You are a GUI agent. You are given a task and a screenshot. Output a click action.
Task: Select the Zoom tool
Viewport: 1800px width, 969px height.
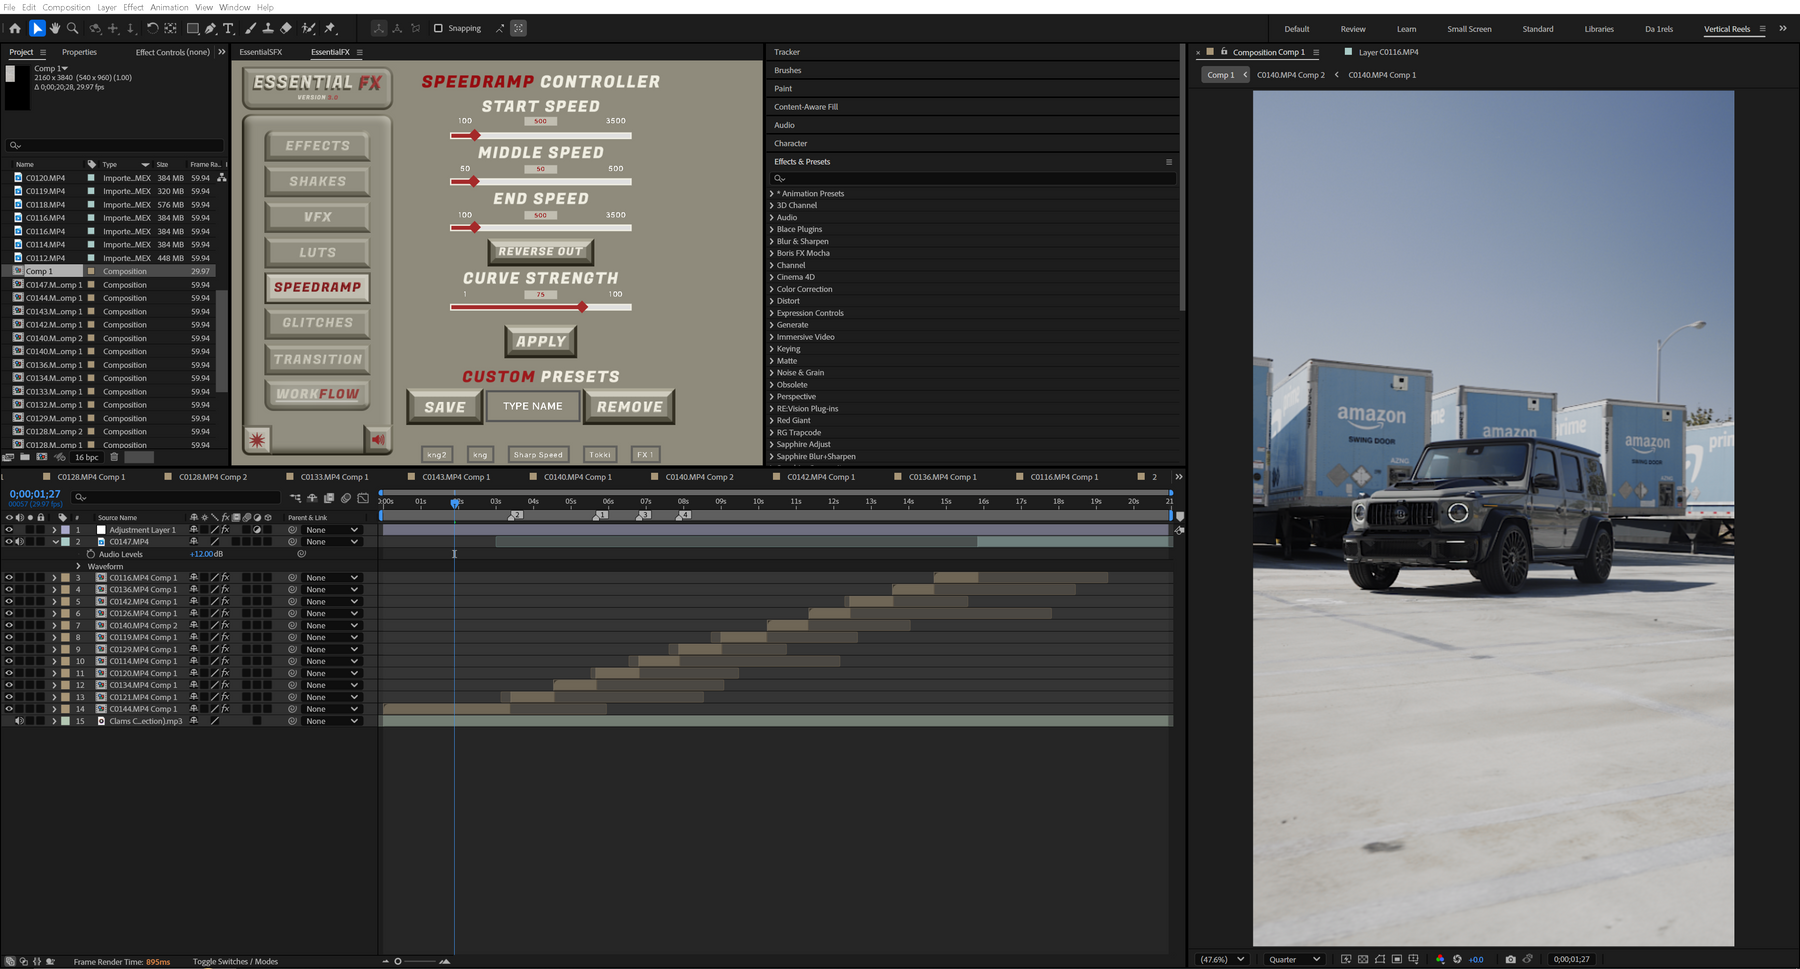tap(71, 28)
